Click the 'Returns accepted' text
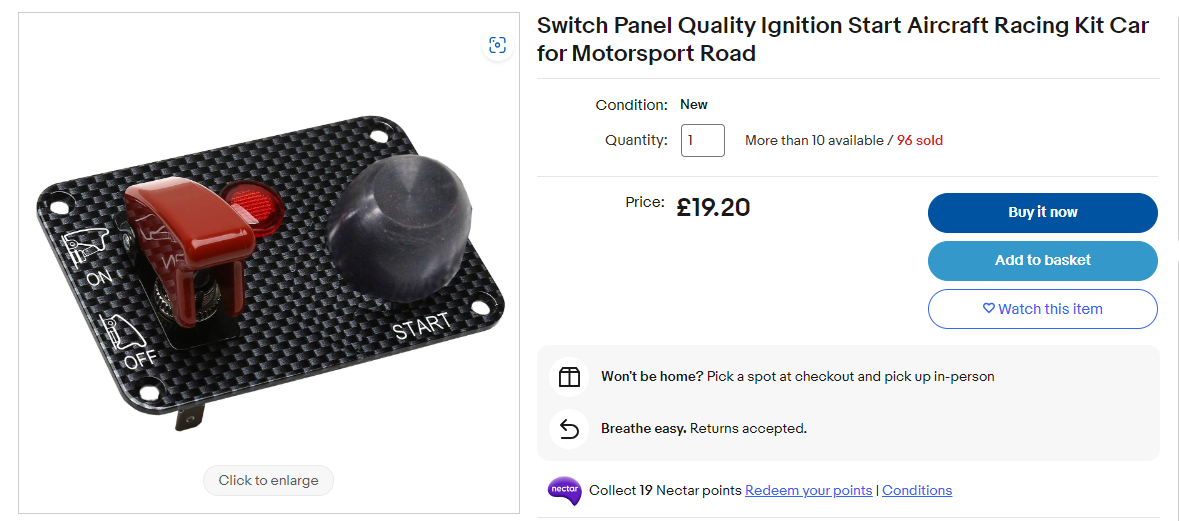Screen dimensions: 1179x521 (x=748, y=429)
